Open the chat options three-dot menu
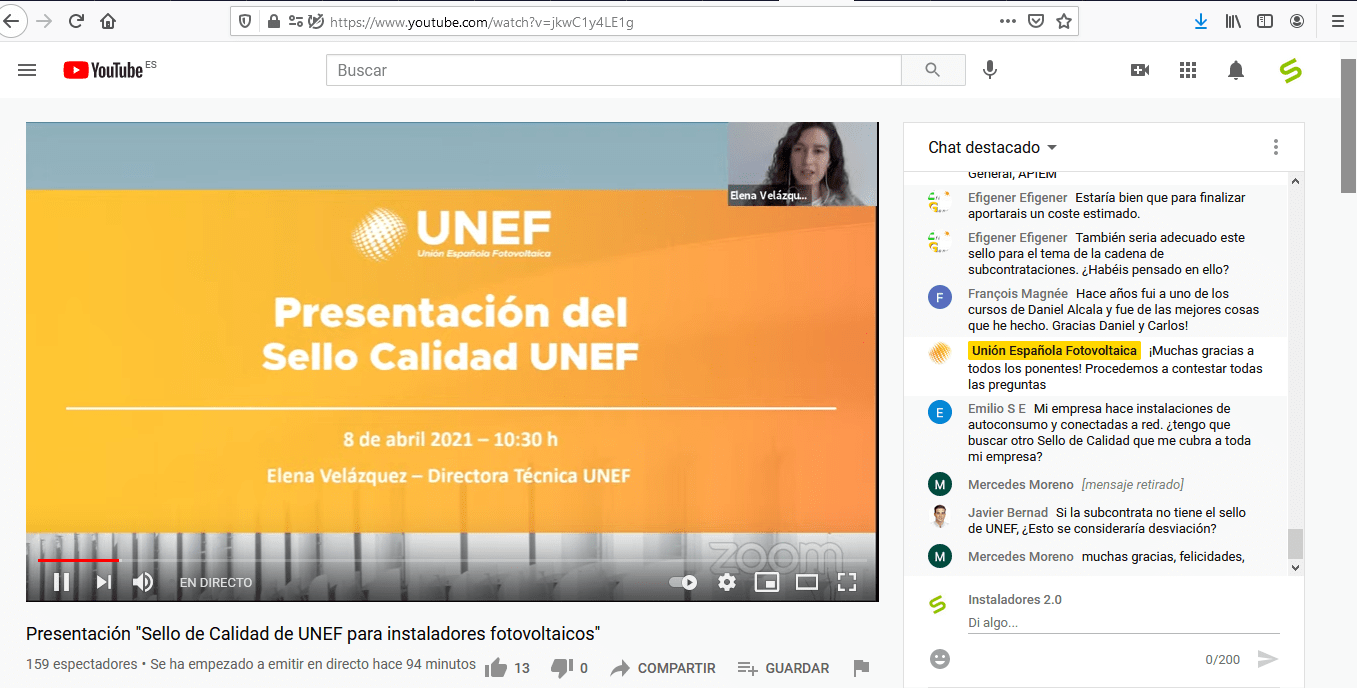 pyautogui.click(x=1275, y=147)
